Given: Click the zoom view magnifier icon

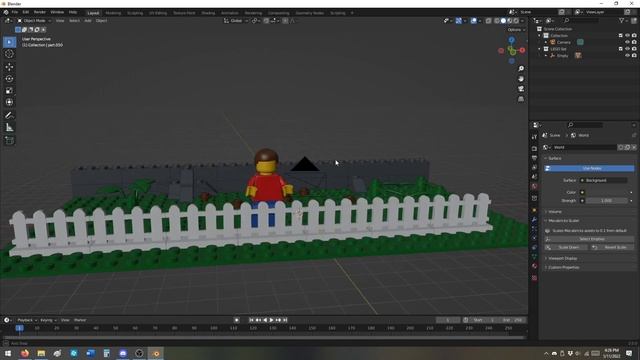Looking at the screenshot, I should pos(521,69).
